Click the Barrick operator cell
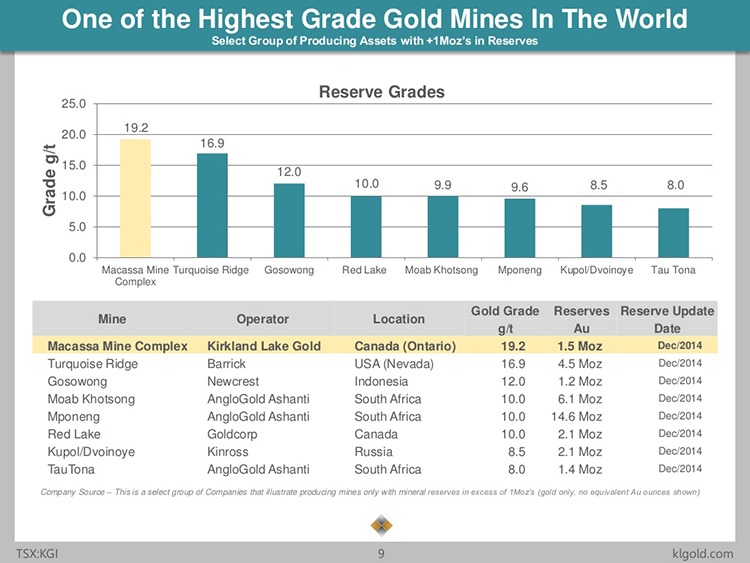 tap(226, 364)
